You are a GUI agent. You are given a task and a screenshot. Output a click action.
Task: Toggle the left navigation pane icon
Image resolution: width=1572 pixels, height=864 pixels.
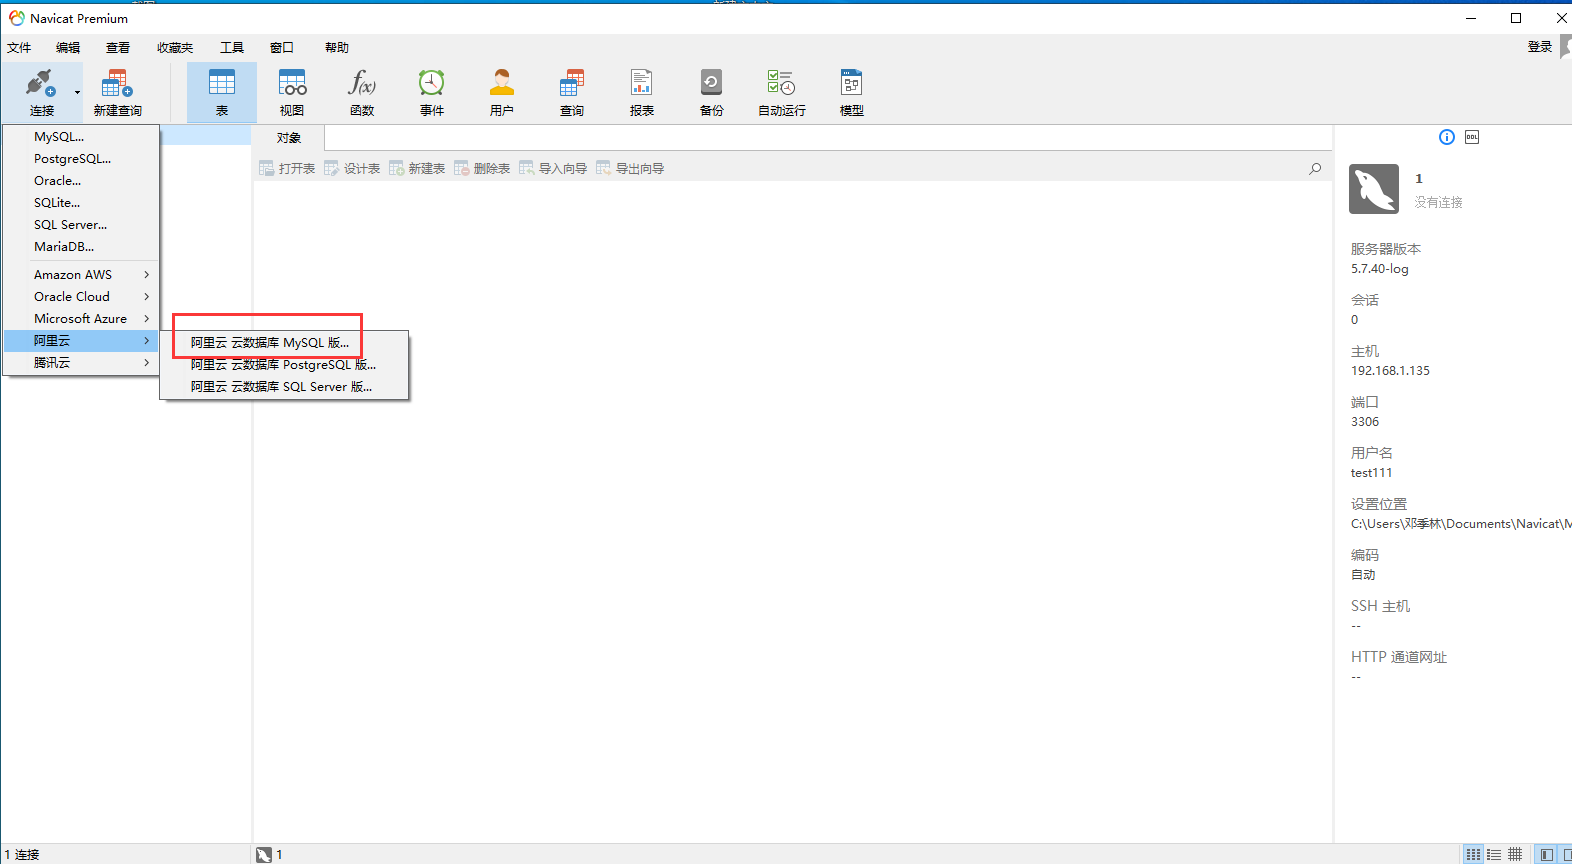pos(1546,854)
